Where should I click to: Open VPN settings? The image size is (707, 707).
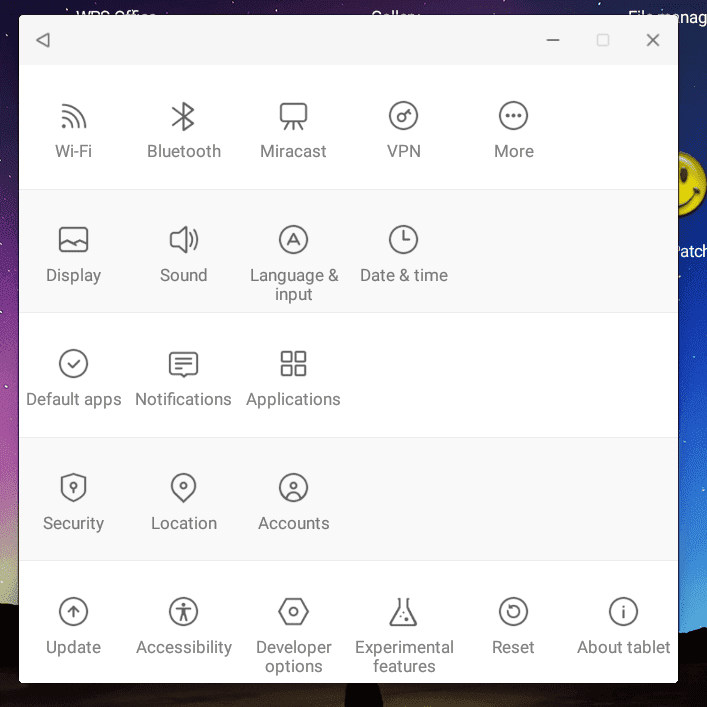click(404, 130)
